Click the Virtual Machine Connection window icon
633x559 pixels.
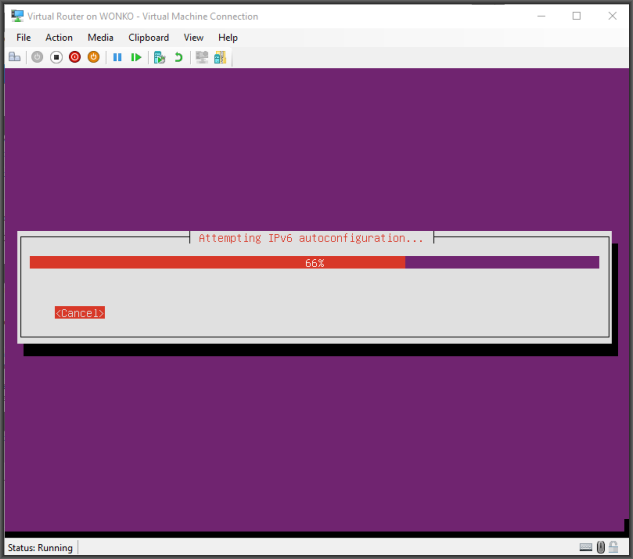point(17,16)
